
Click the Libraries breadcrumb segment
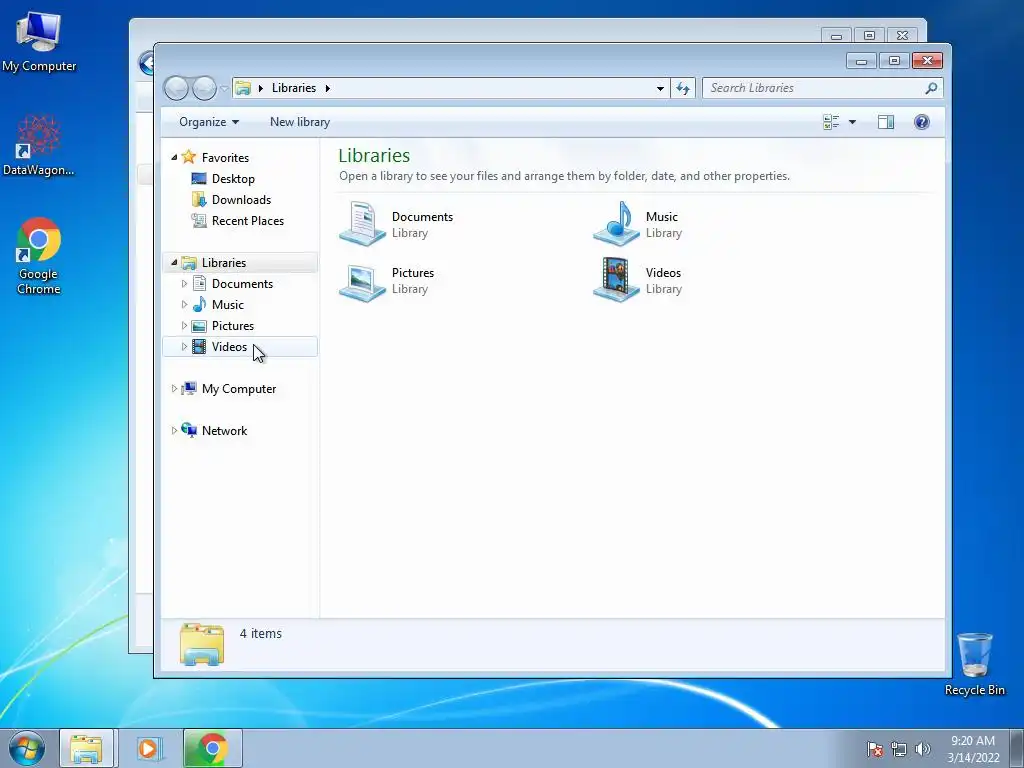point(294,88)
